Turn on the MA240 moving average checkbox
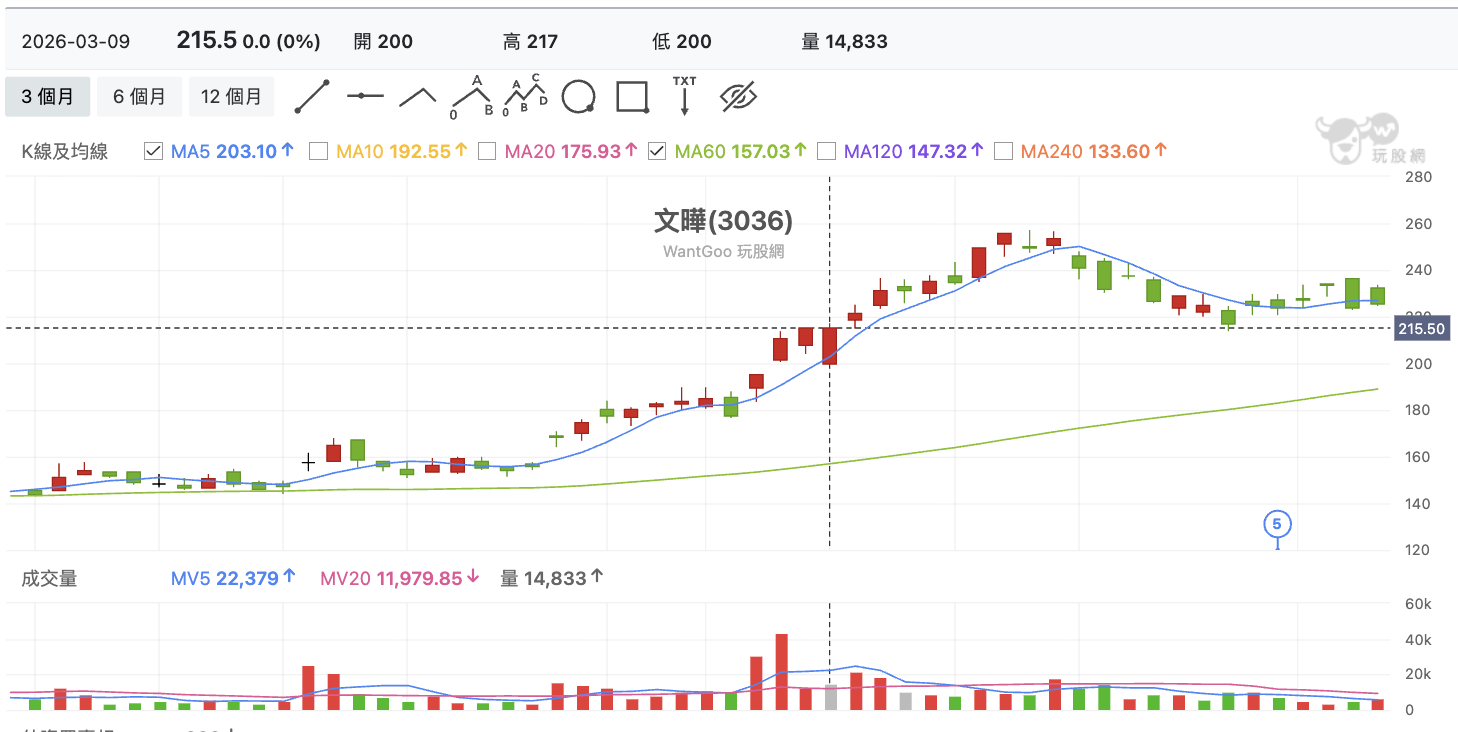 1004,152
